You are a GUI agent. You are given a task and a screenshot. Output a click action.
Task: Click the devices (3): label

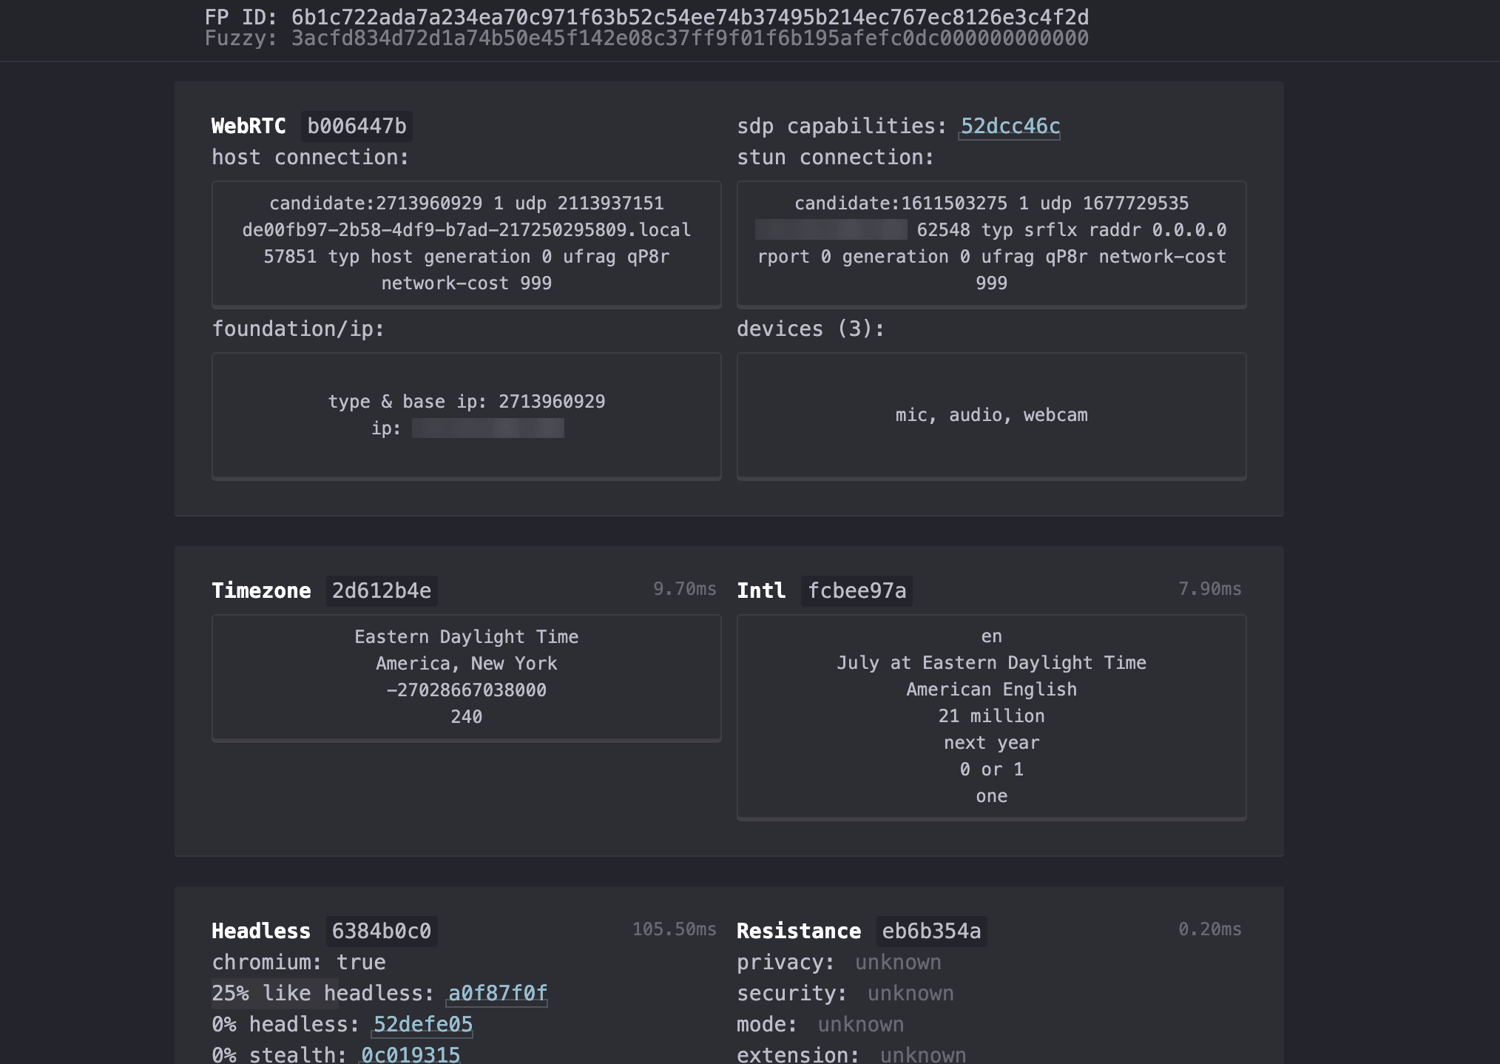pos(811,329)
